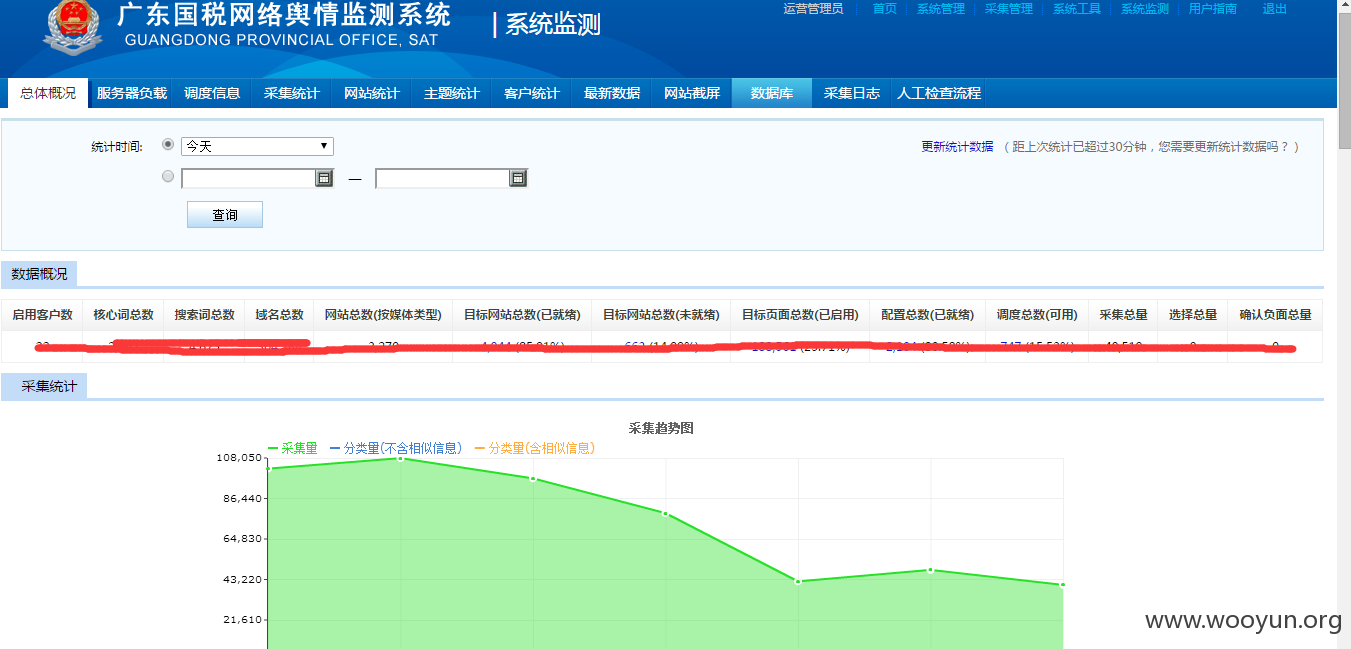Open 采集统计 tab

point(292,93)
